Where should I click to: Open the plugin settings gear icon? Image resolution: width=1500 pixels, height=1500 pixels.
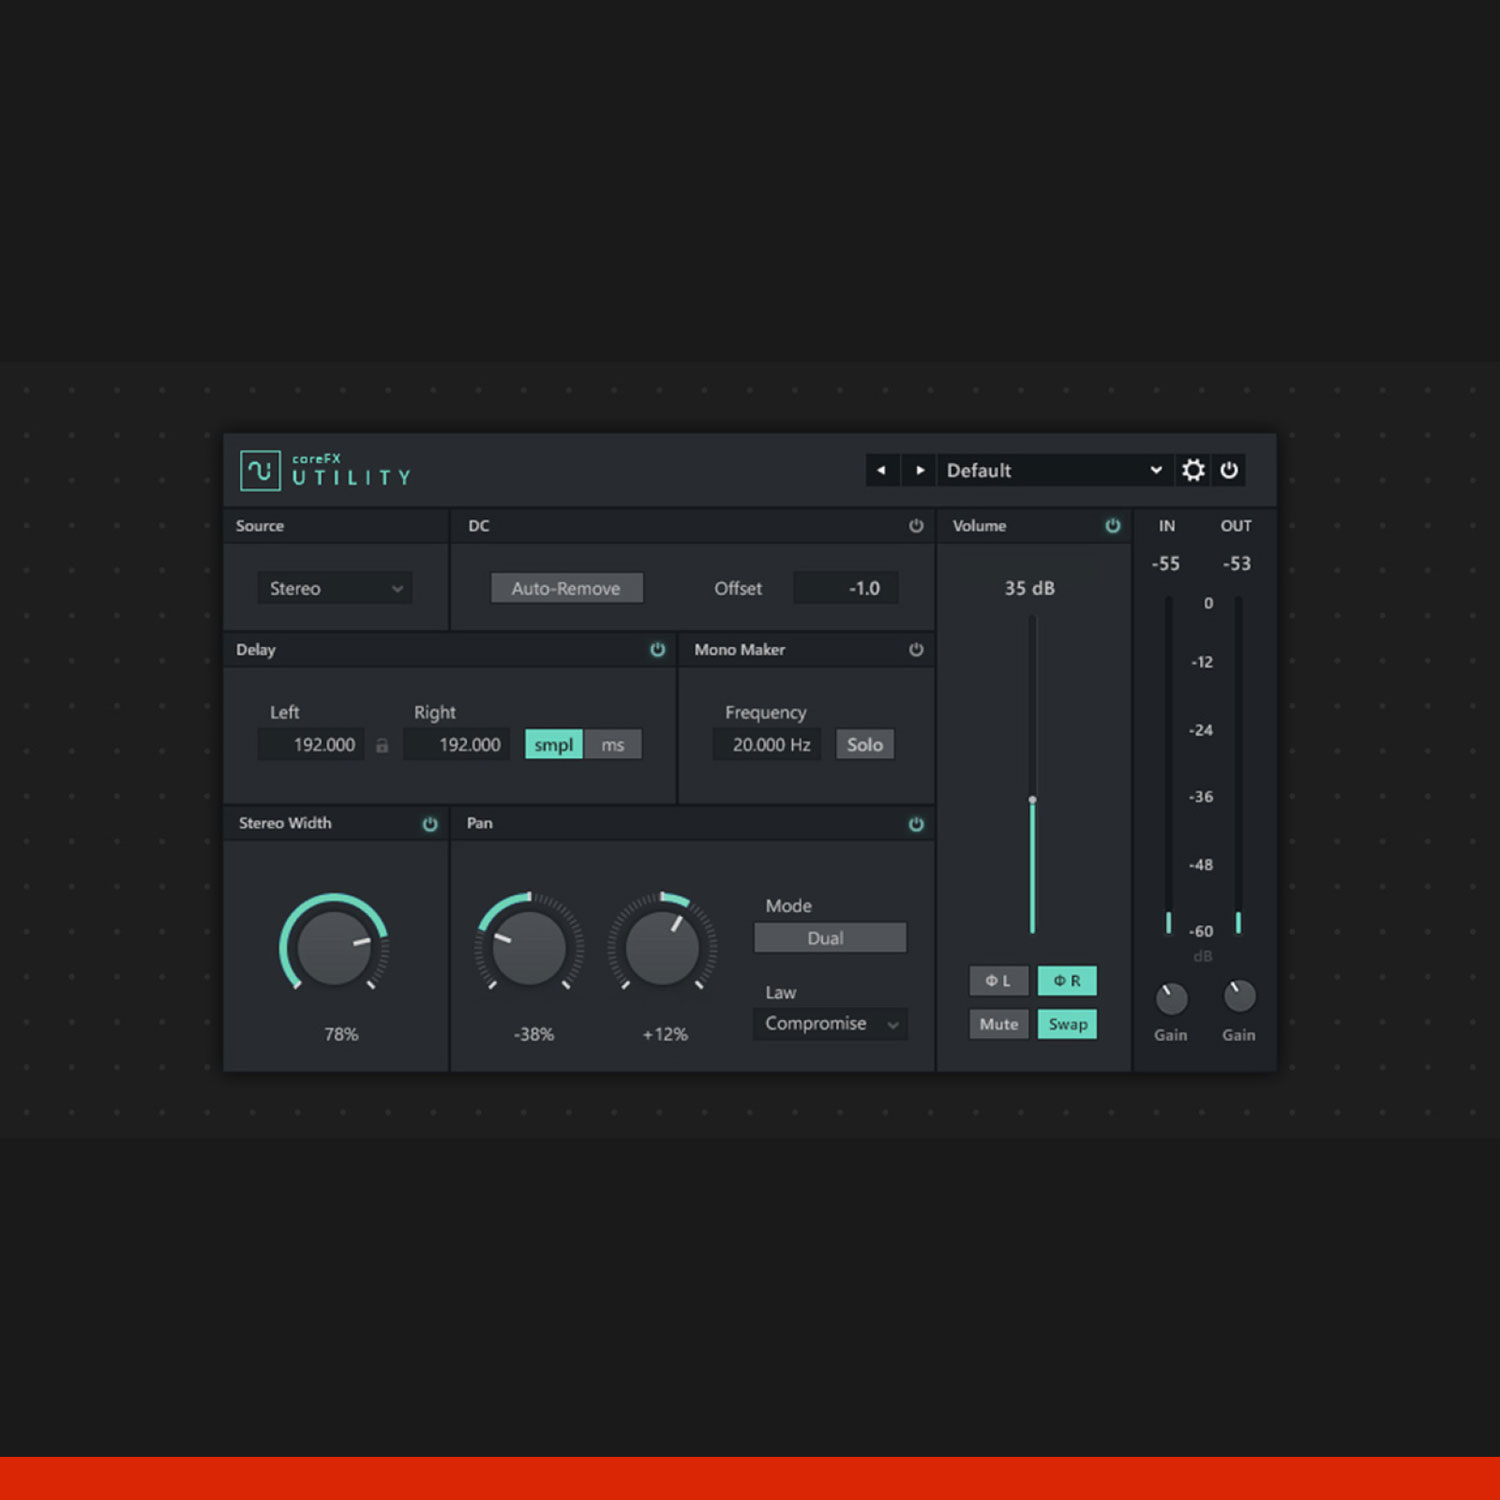tap(1193, 470)
